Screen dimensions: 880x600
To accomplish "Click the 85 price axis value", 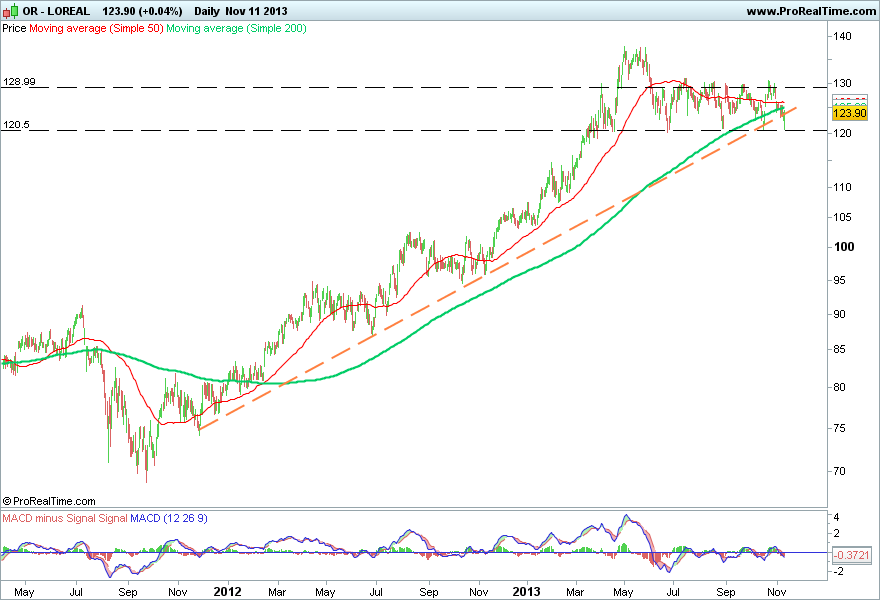I will [x=839, y=349].
